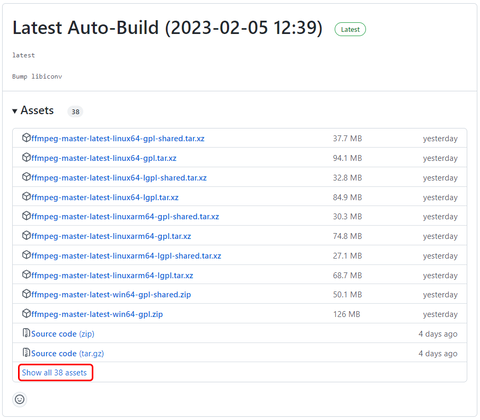Click the 27.1 MB size value
Viewport: 480px width, 420px height.
pyautogui.click(x=347, y=256)
